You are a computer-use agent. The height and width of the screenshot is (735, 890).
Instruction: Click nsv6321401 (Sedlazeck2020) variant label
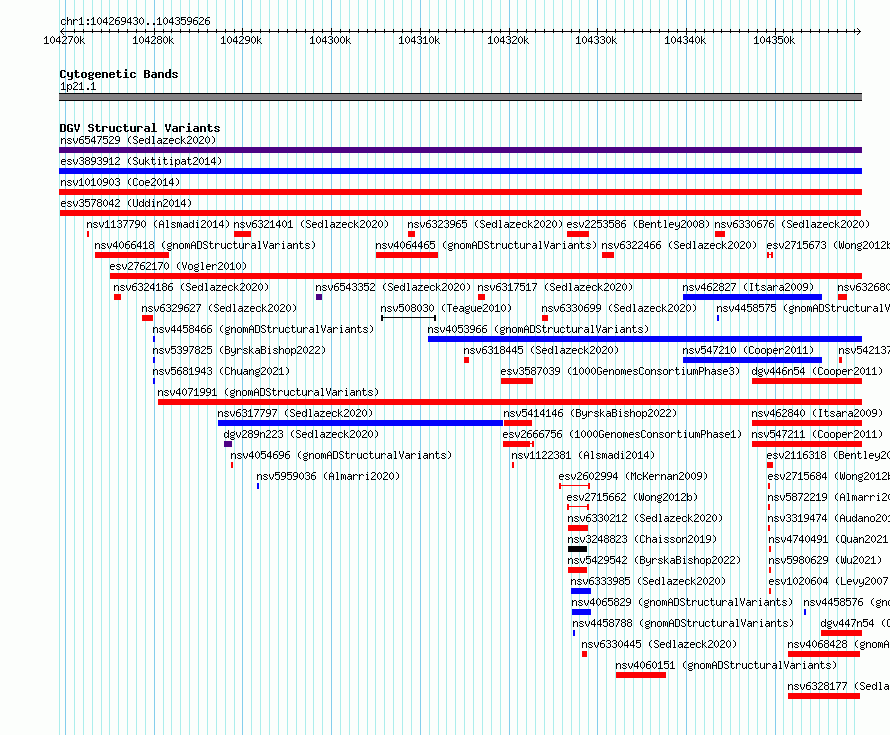coord(311,224)
